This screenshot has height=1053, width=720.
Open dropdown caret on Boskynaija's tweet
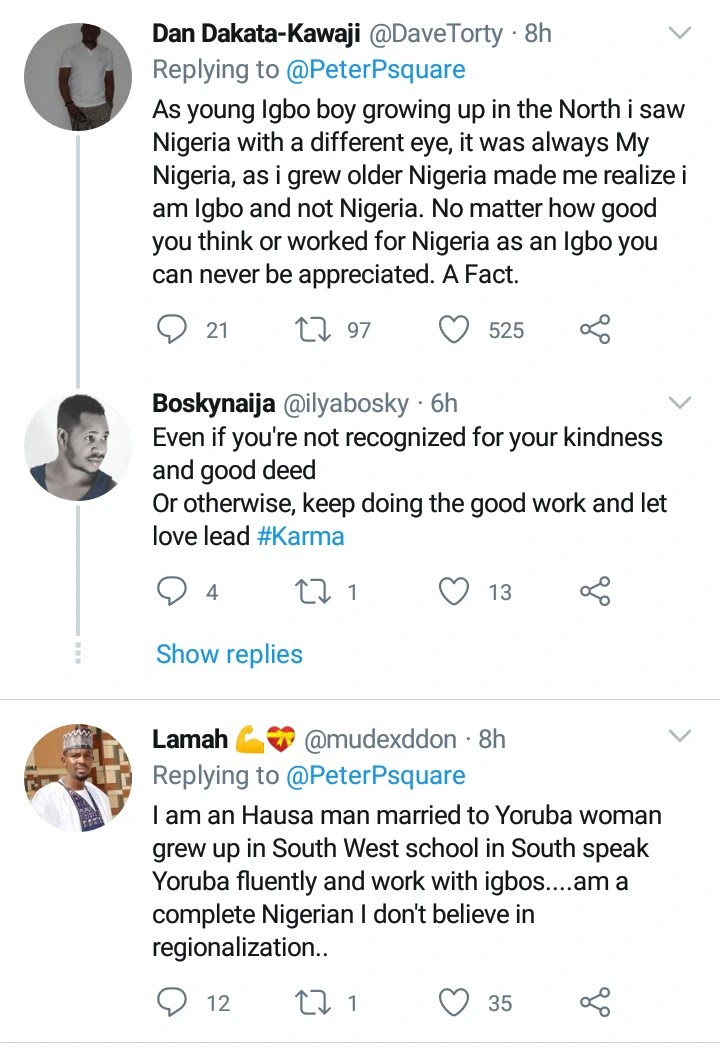tap(680, 403)
